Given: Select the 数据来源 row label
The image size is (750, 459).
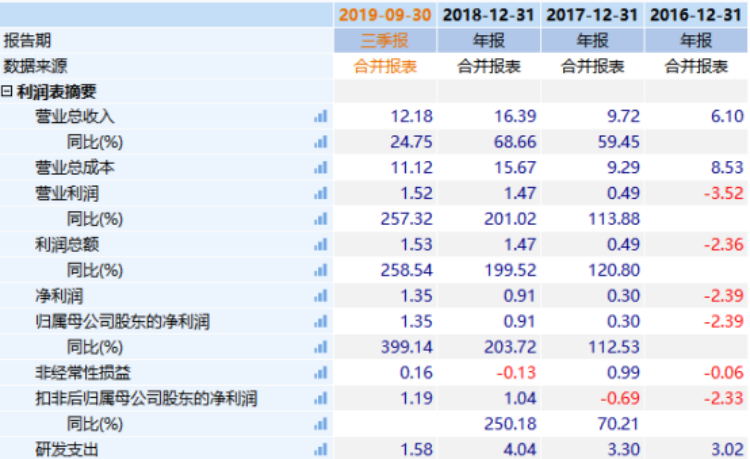Looking at the screenshot, I should click(35, 66).
